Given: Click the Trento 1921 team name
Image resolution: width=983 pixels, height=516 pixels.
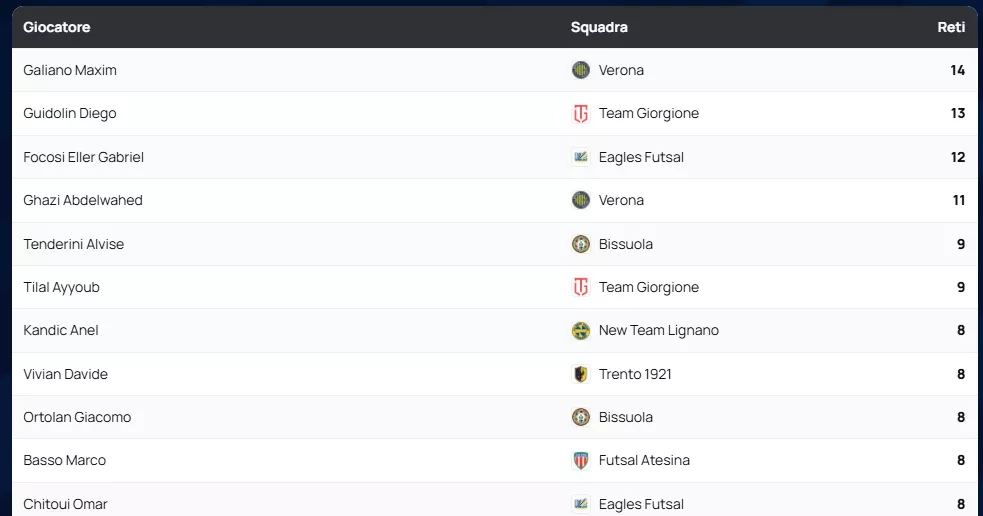Looking at the screenshot, I should 635,374.
